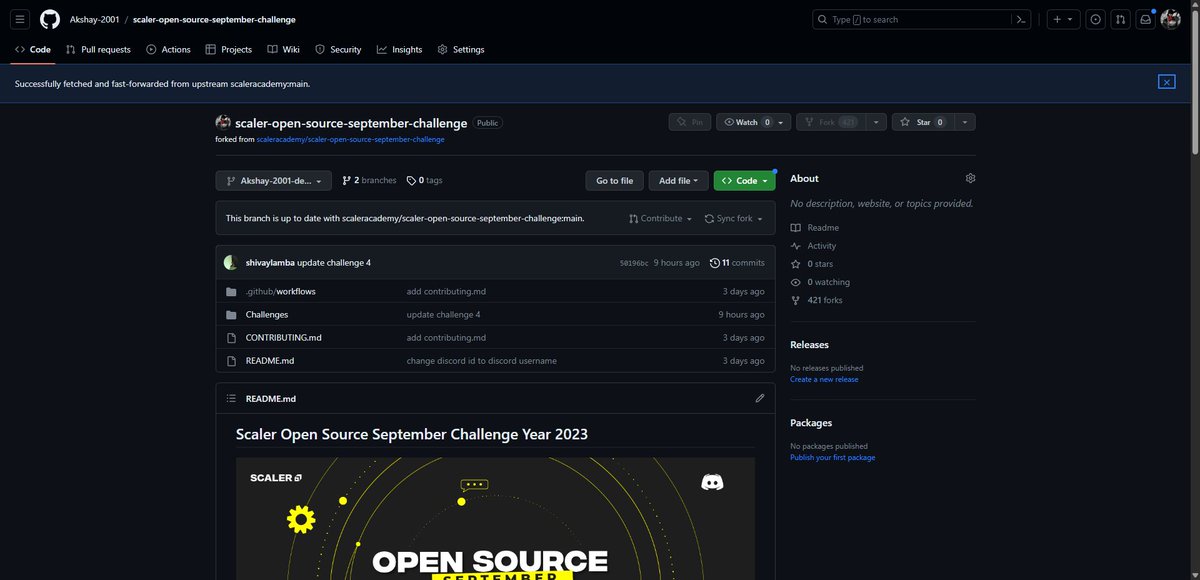This screenshot has width=1200, height=580.
Task: Go to the GitHub homepage logo
Action: [x=50, y=19]
